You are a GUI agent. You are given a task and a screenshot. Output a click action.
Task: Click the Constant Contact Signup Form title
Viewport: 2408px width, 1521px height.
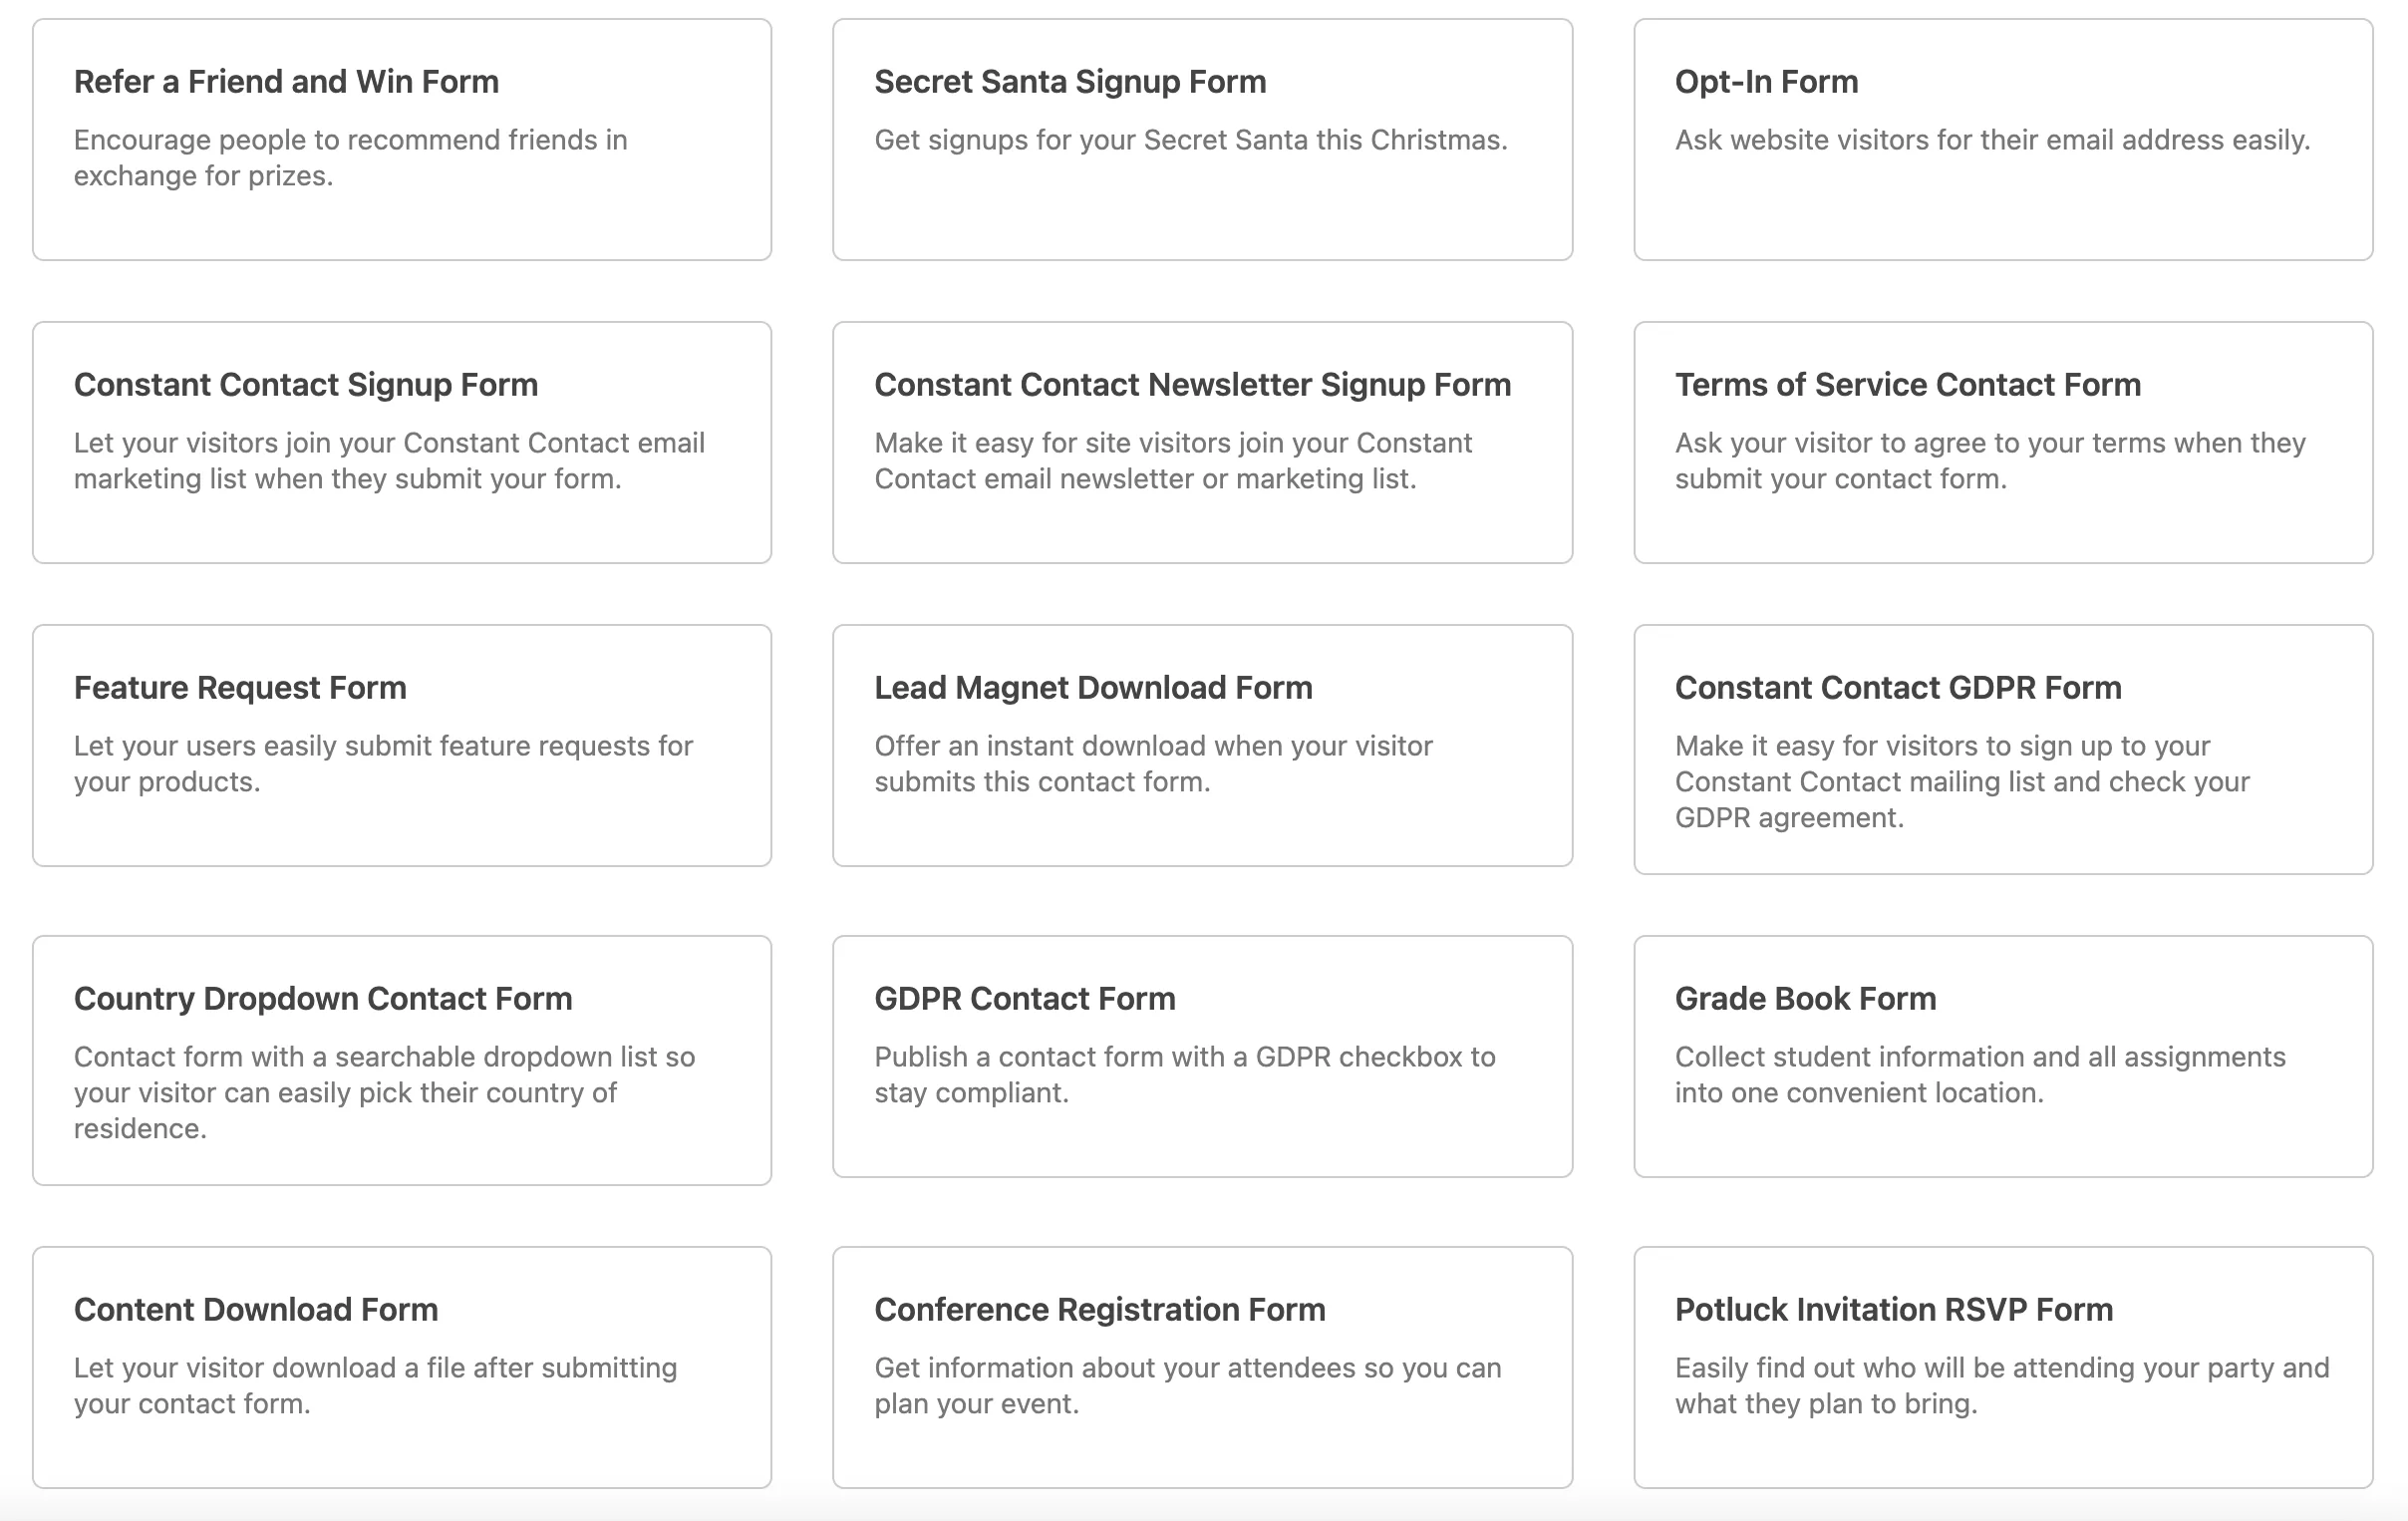(x=306, y=385)
